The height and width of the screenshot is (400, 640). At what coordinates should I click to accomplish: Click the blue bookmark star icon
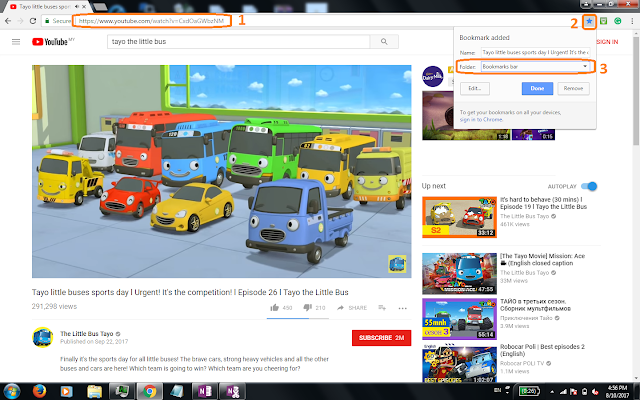pyautogui.click(x=589, y=21)
